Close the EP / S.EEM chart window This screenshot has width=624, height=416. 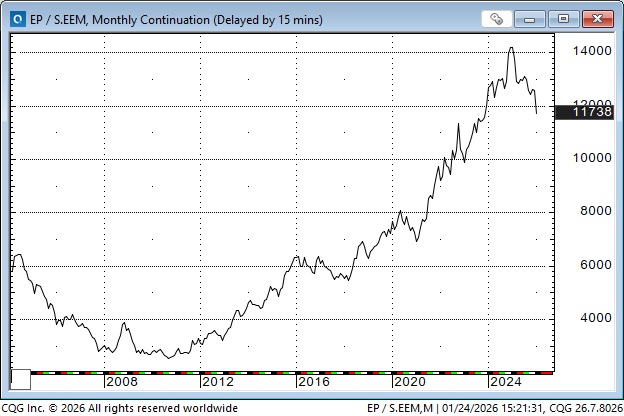598,19
